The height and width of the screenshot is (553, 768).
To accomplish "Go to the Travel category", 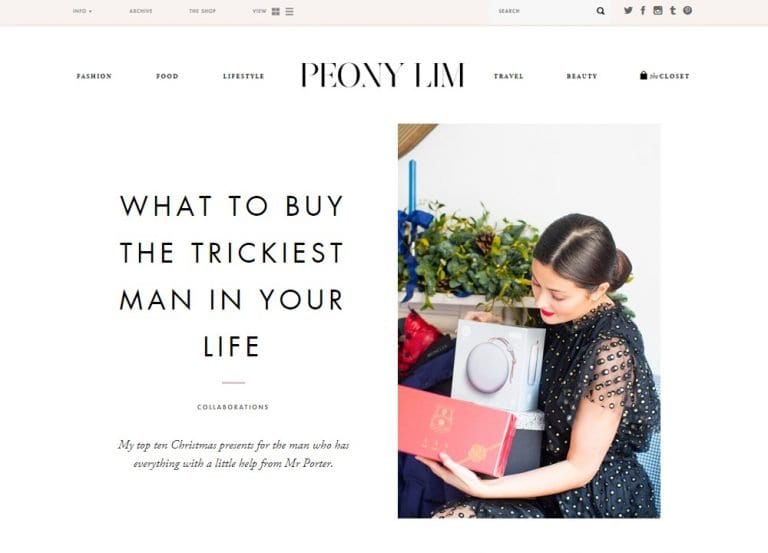I will (x=508, y=76).
